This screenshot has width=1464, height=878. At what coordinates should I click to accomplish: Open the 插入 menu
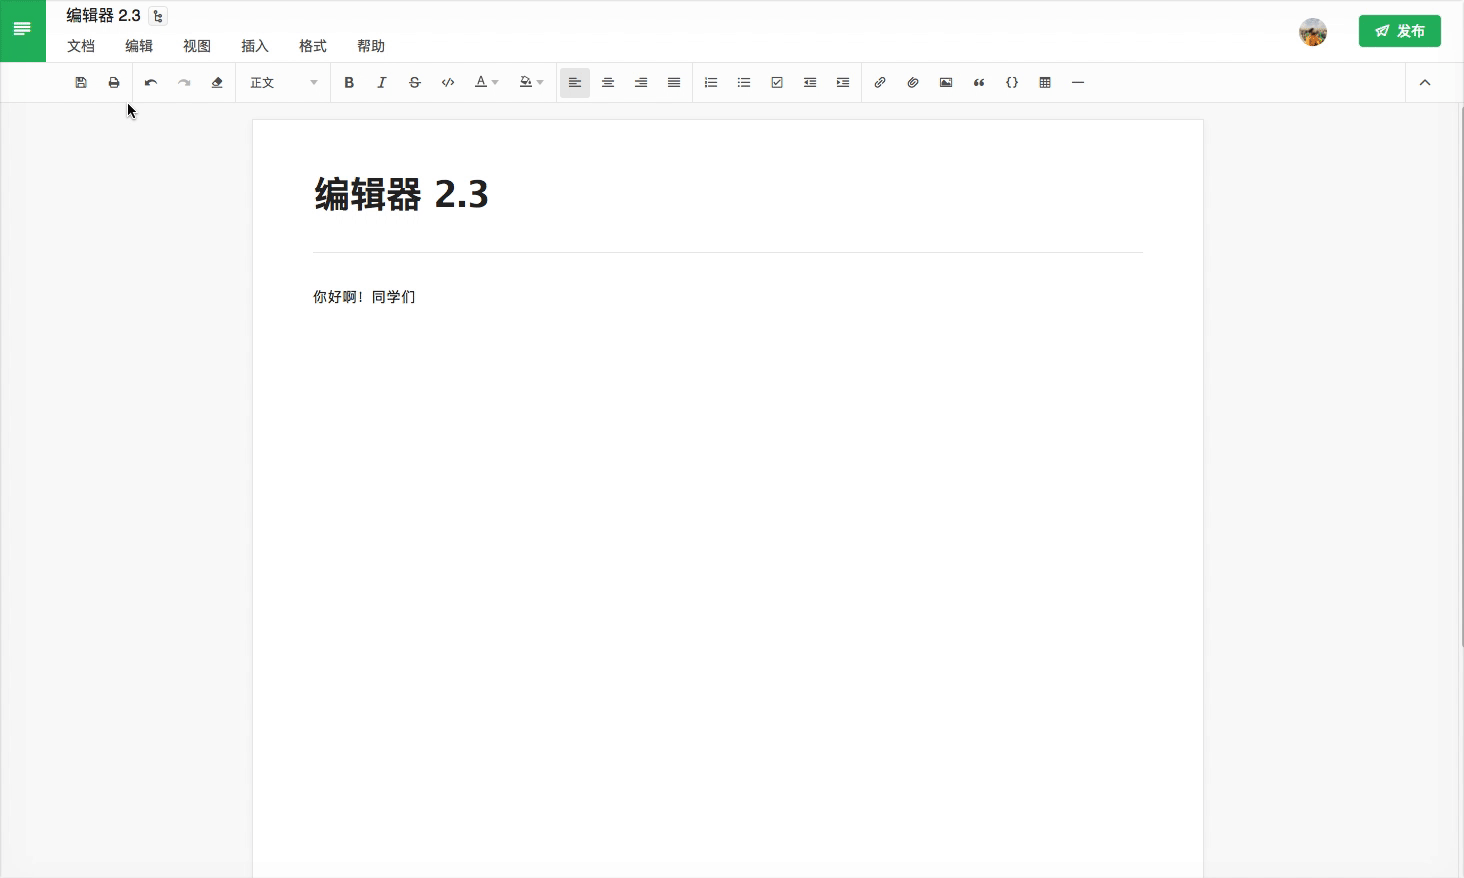255,46
